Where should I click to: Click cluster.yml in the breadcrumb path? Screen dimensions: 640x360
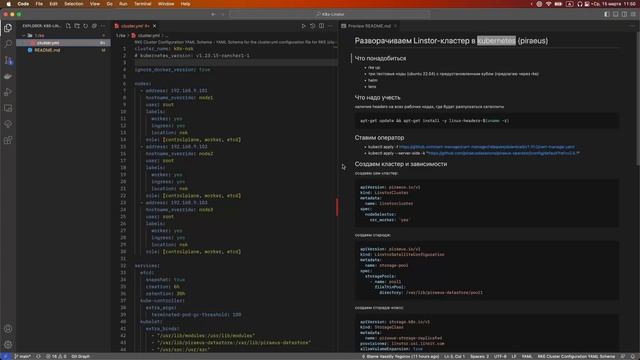149,36
